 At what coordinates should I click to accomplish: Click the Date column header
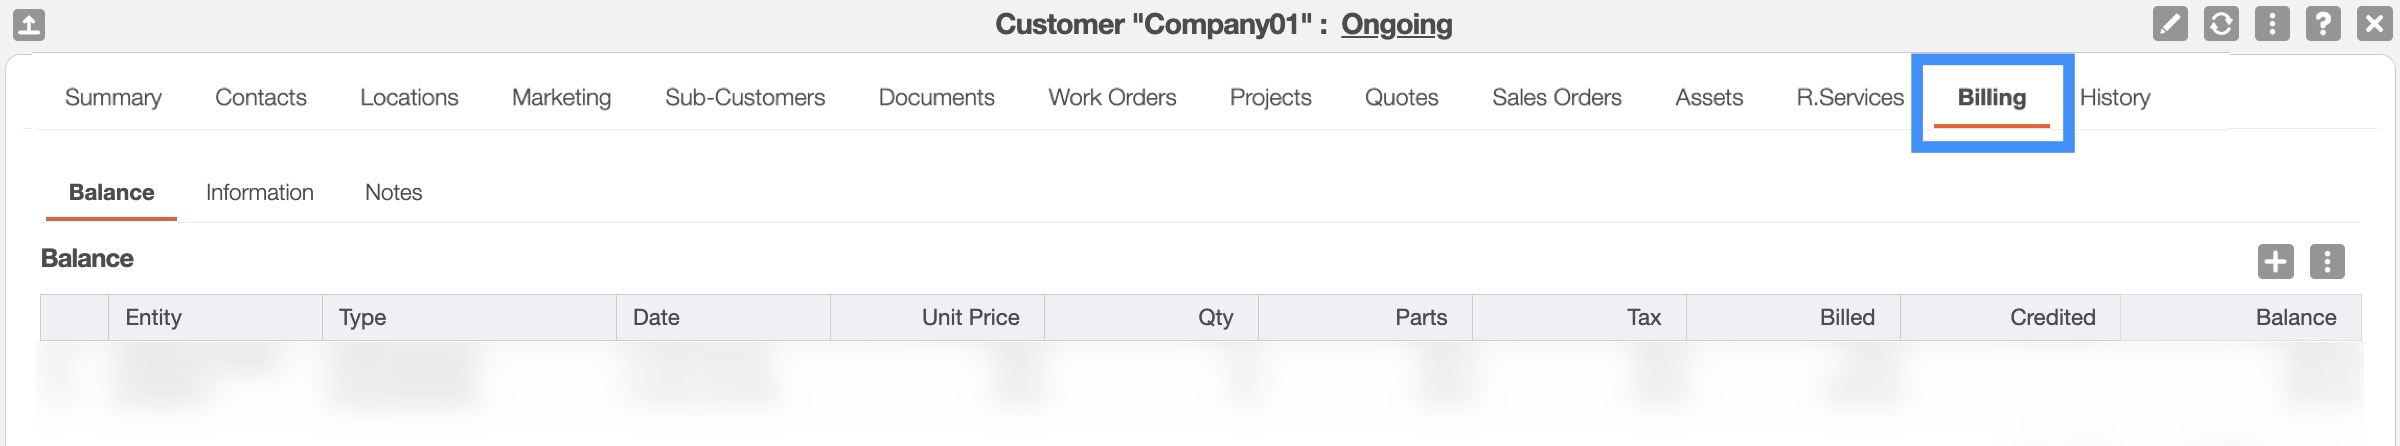click(656, 317)
